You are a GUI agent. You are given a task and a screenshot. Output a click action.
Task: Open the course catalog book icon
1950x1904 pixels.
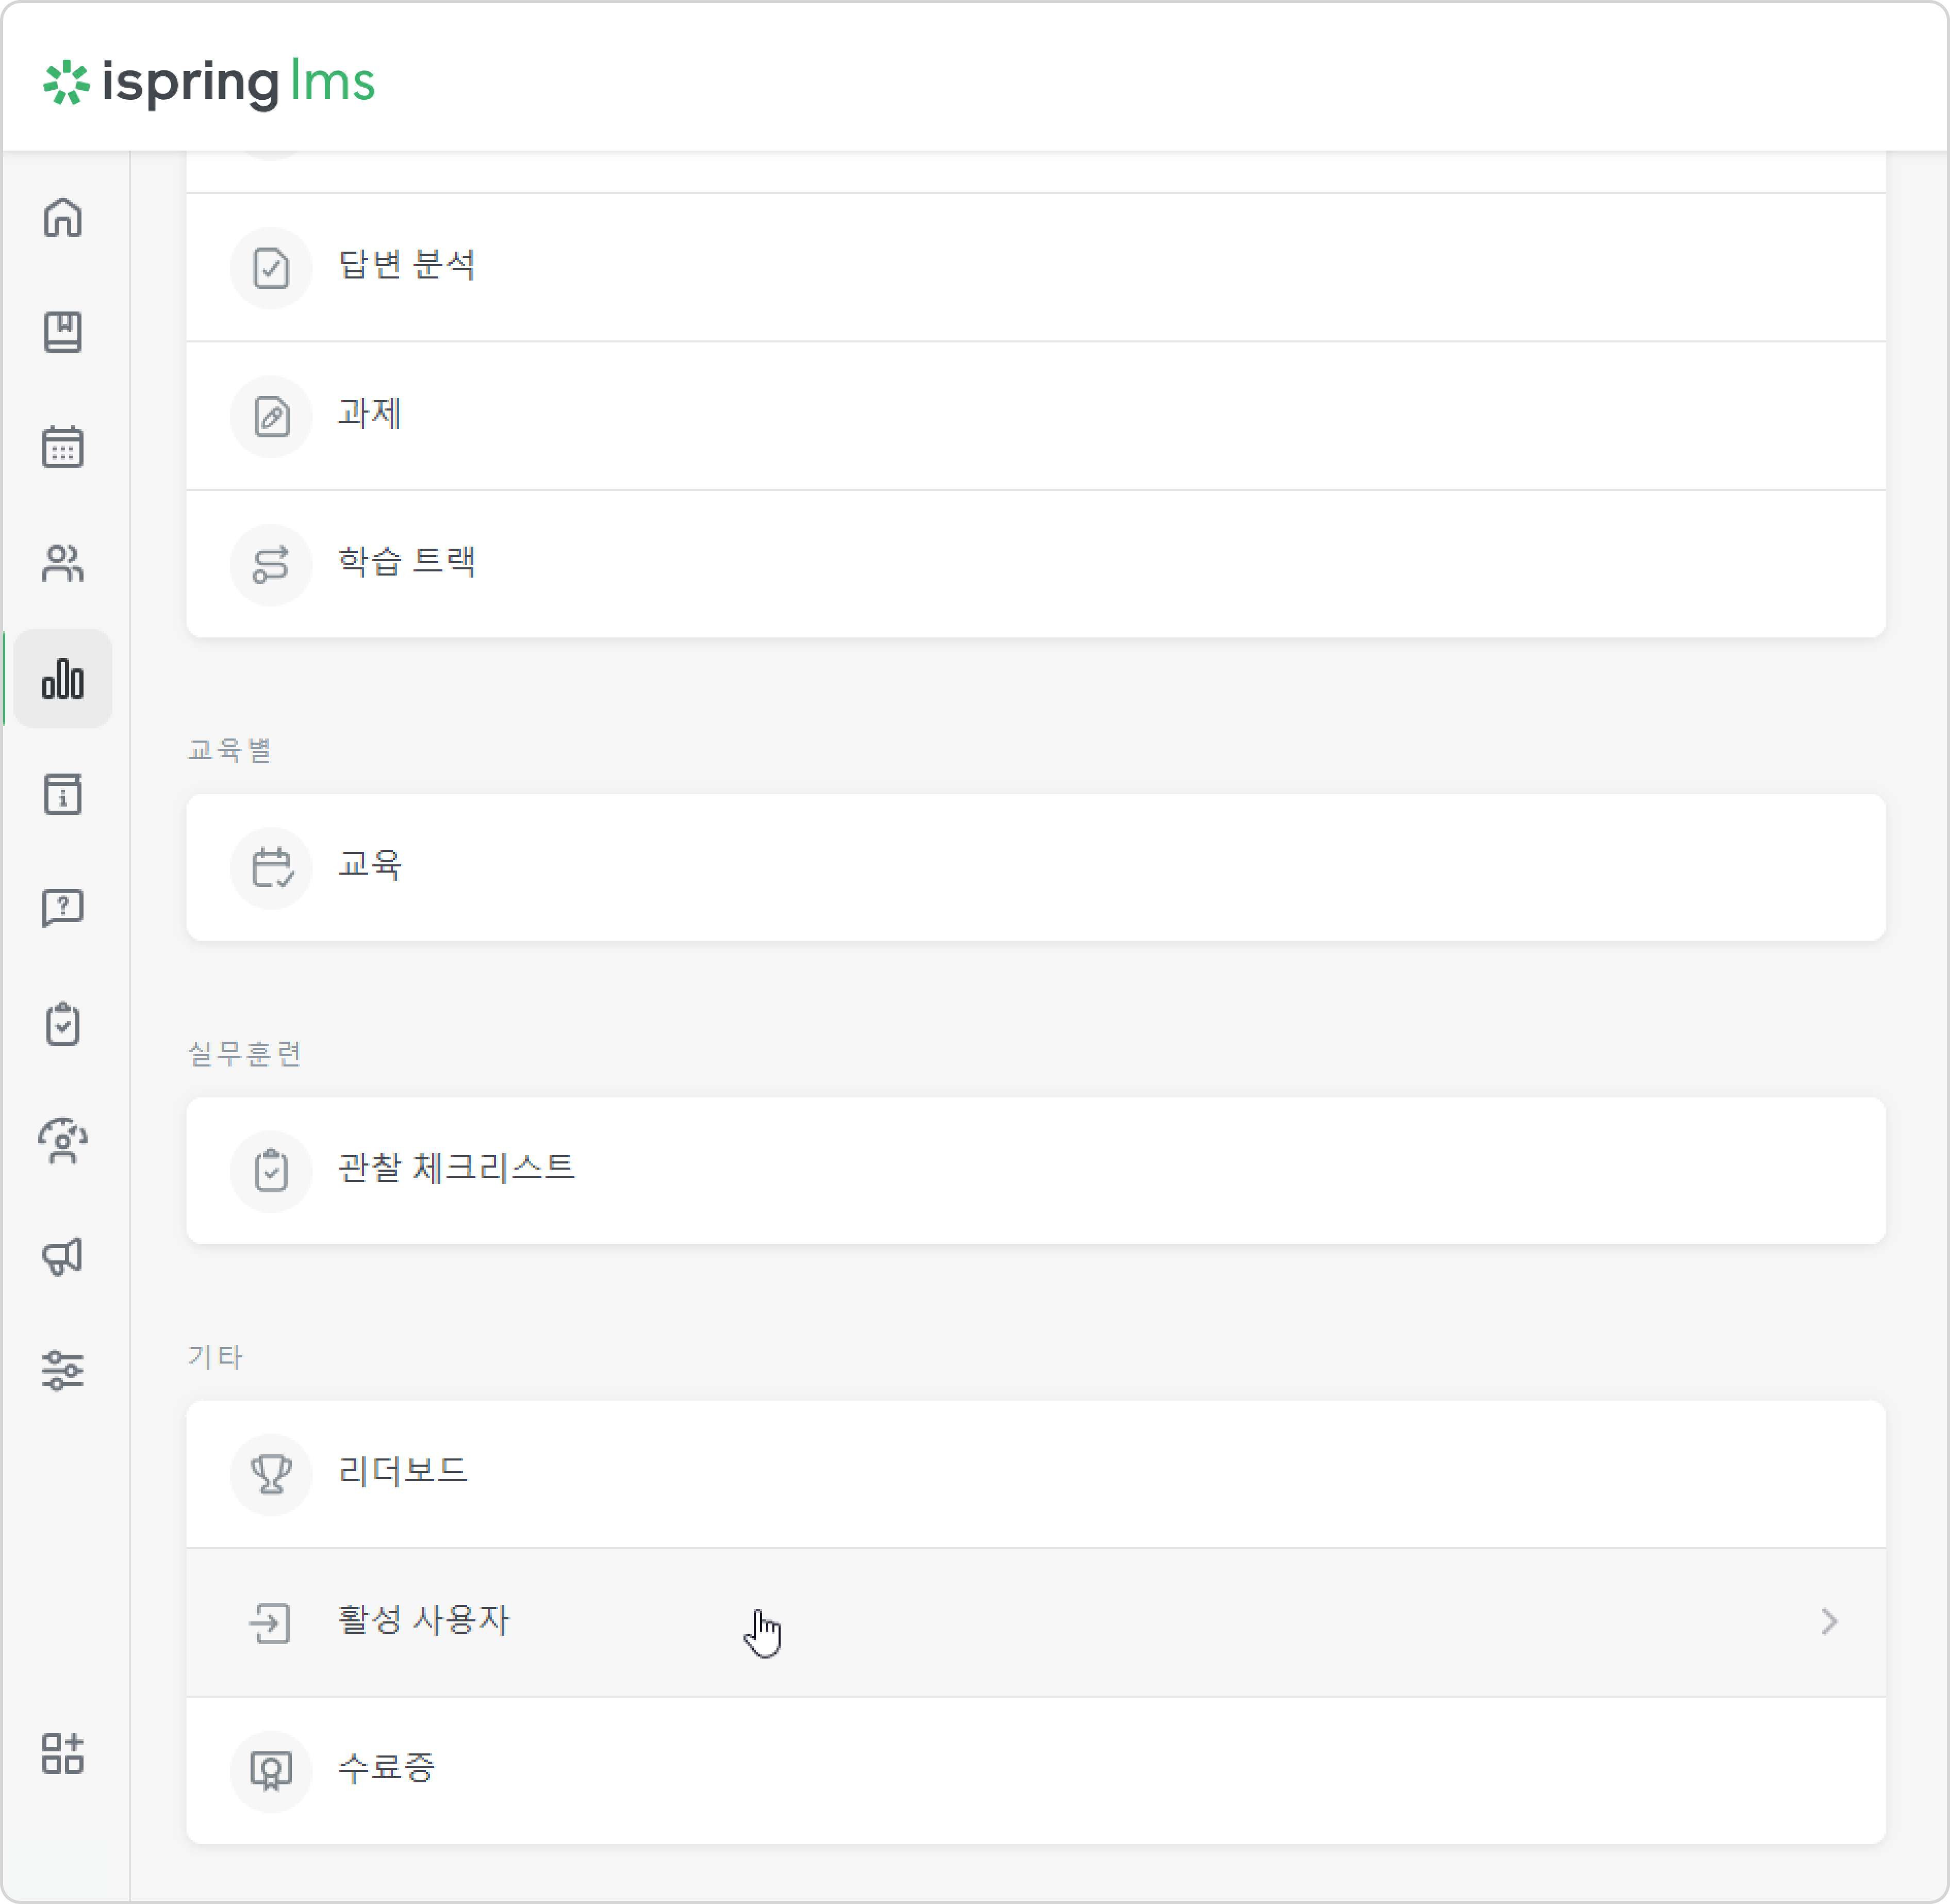pyautogui.click(x=63, y=332)
